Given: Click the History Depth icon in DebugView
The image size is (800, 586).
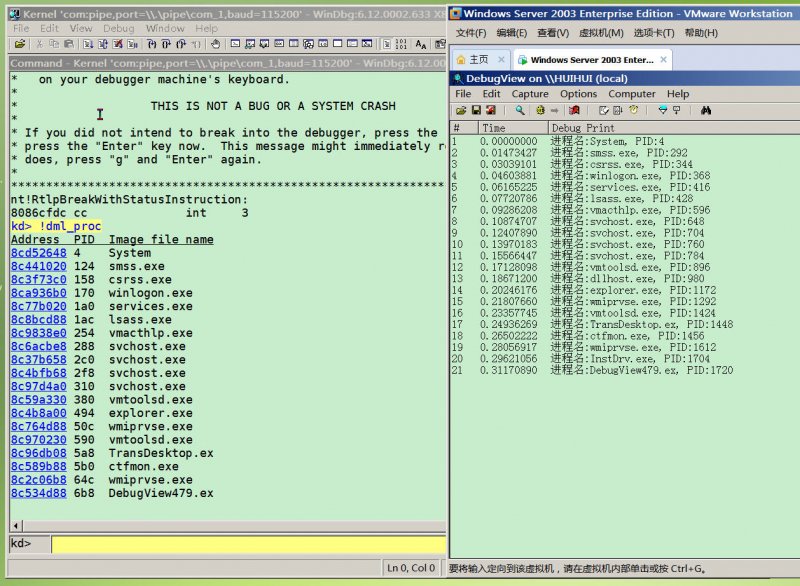Looking at the screenshot, I should 677,110.
